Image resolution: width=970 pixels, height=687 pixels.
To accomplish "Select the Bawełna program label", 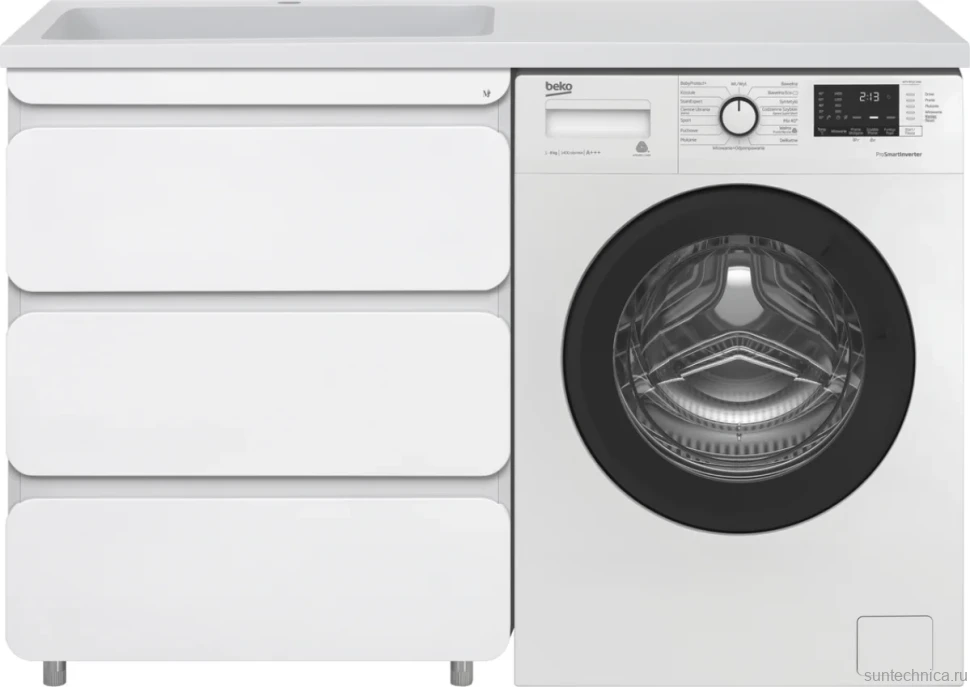I will 789,83.
